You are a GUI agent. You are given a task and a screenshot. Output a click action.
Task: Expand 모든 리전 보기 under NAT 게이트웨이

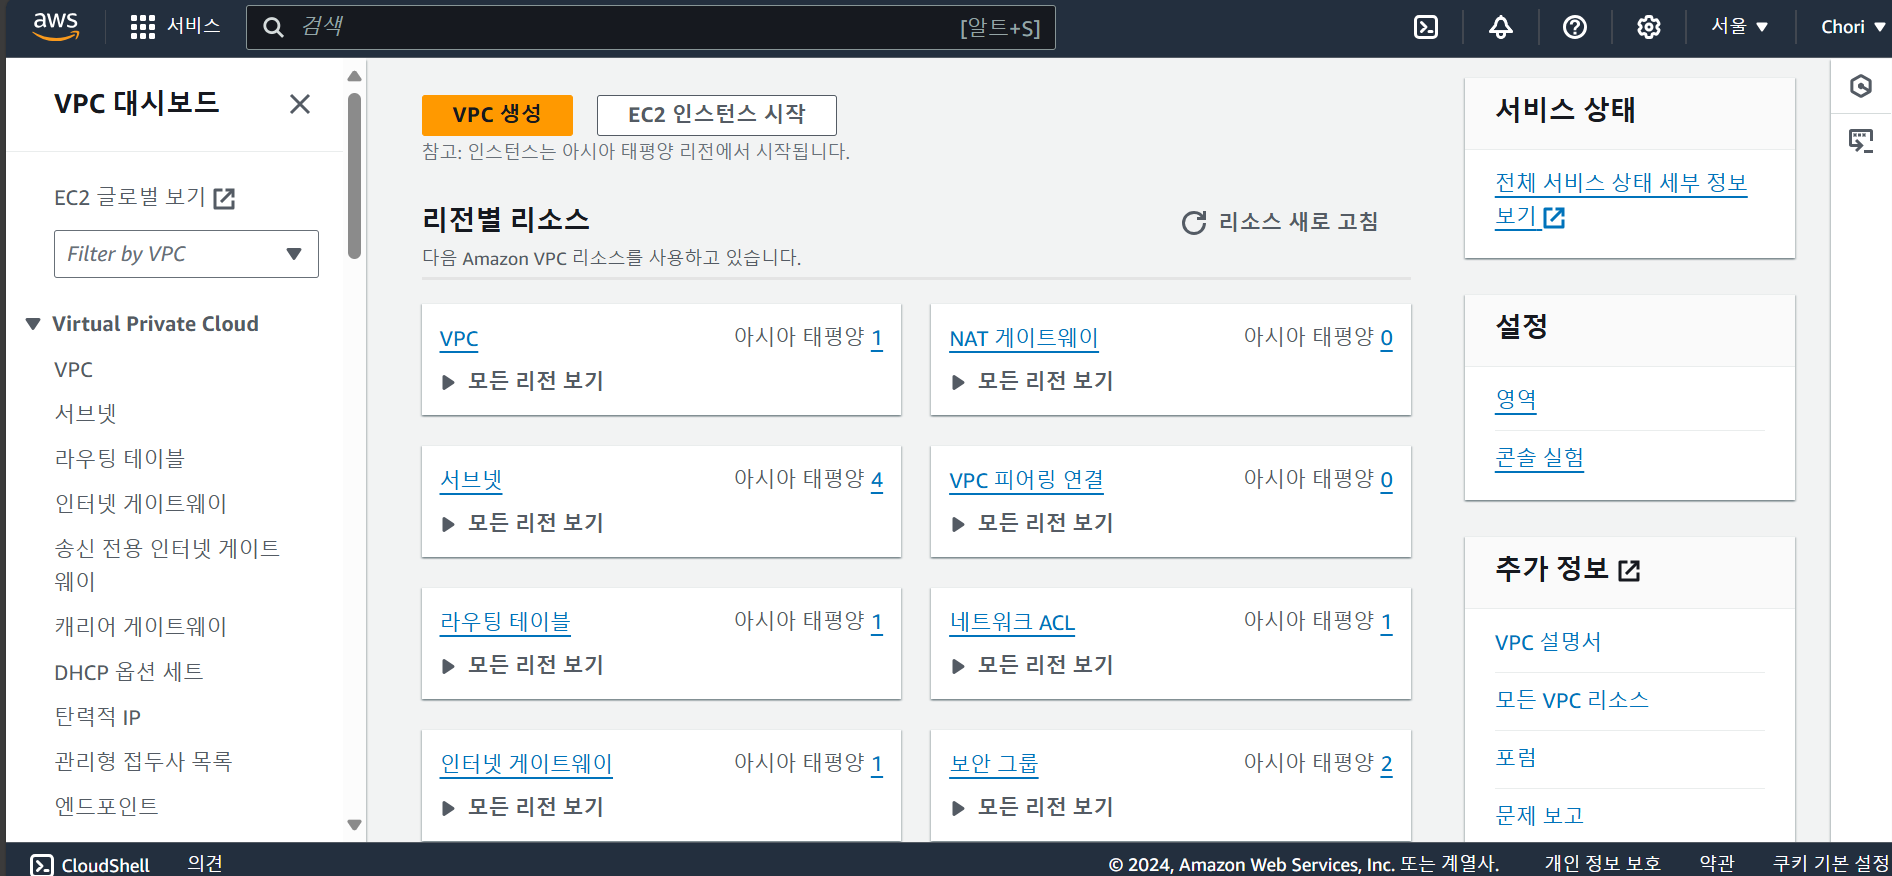coord(1032,381)
